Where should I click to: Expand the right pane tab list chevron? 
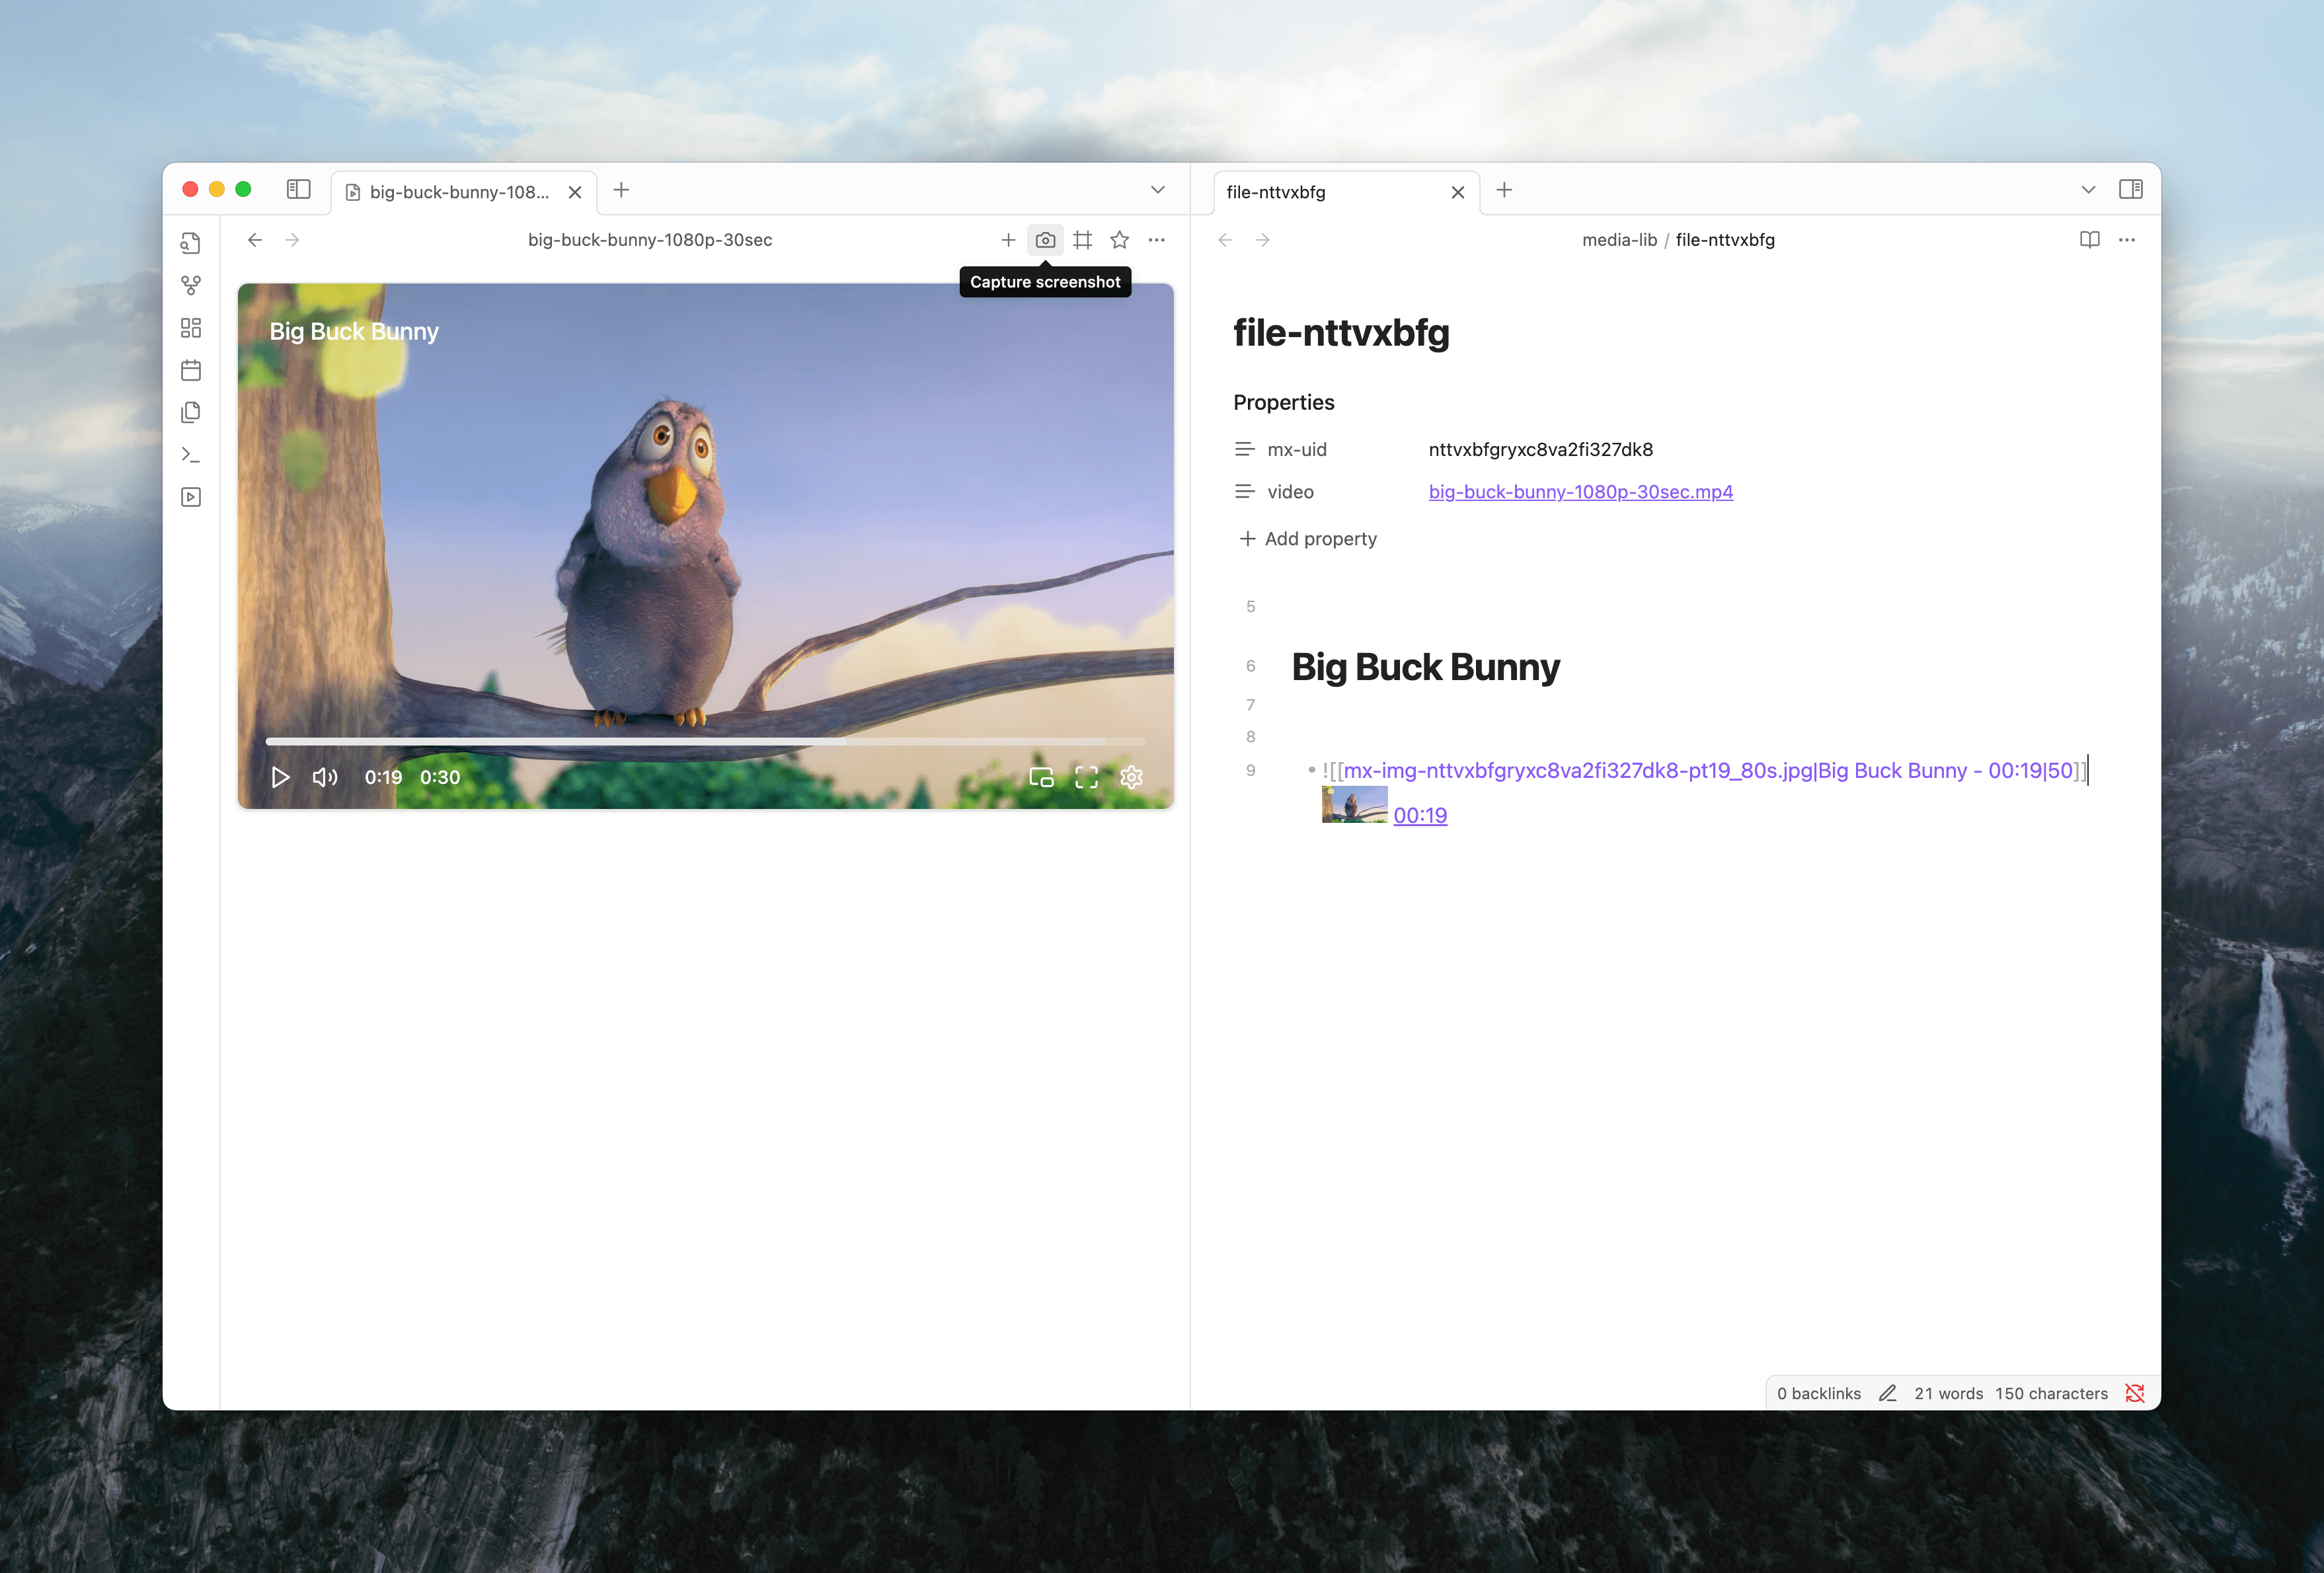[2088, 190]
